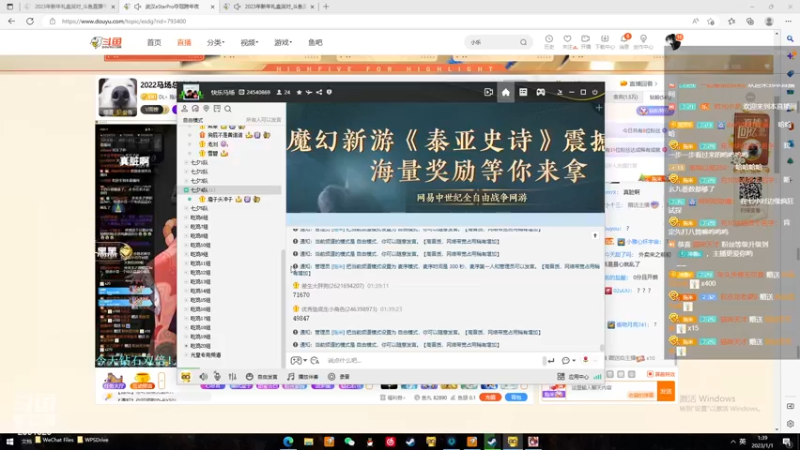Mute audio on second browser tab
Screen dimensions: 800x450
[138, 7]
